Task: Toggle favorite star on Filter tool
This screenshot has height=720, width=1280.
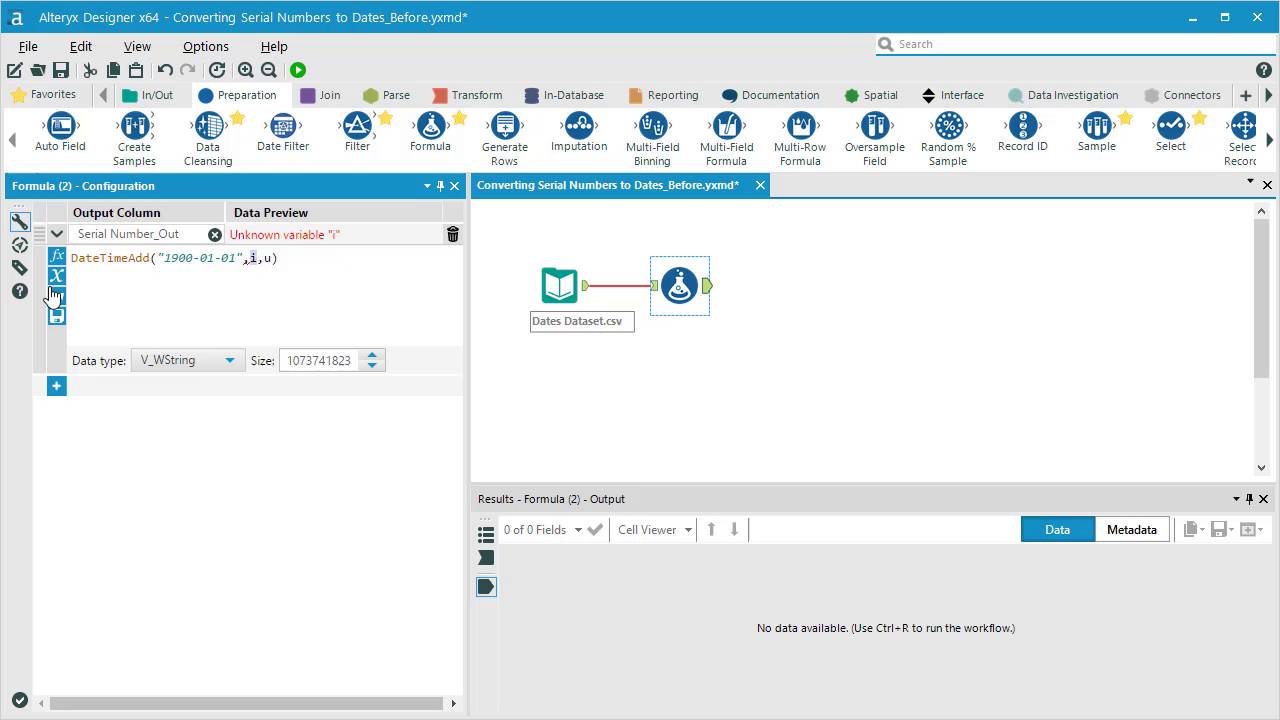Action: tap(385, 118)
